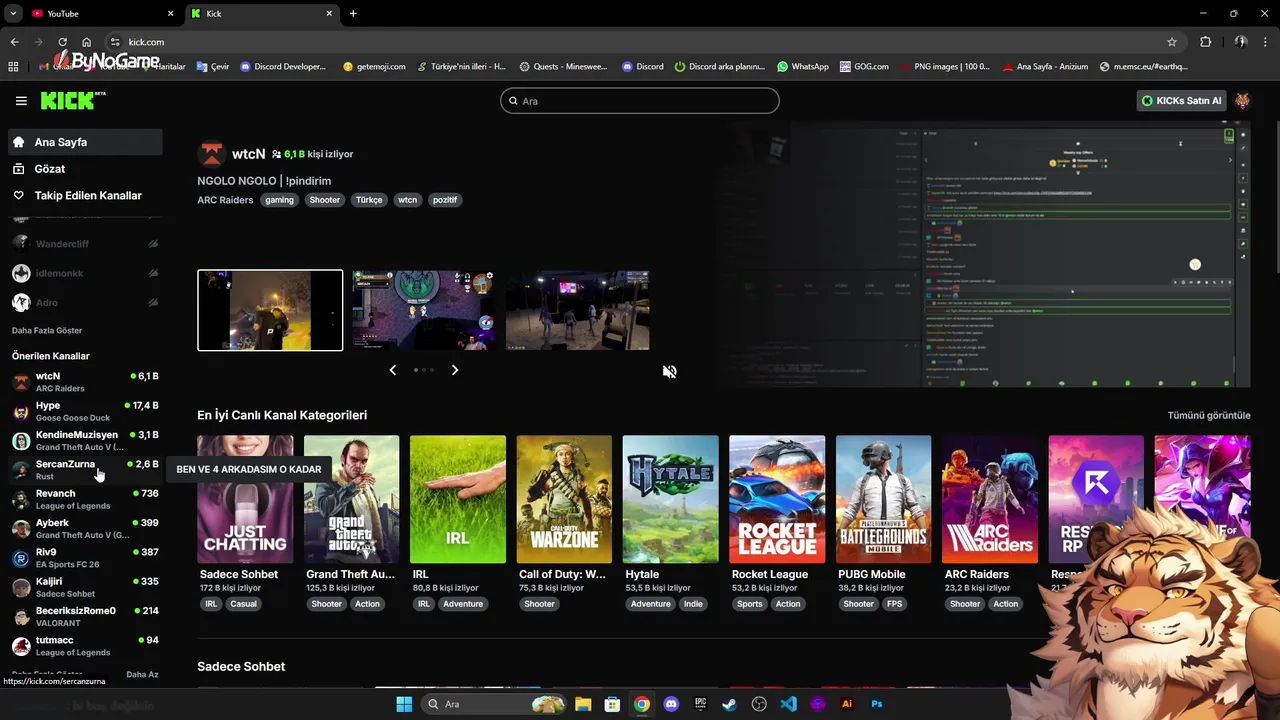Image resolution: width=1280 pixels, height=720 pixels.
Task: Click wtcN channel avatar in featured header
Action: tap(211, 154)
